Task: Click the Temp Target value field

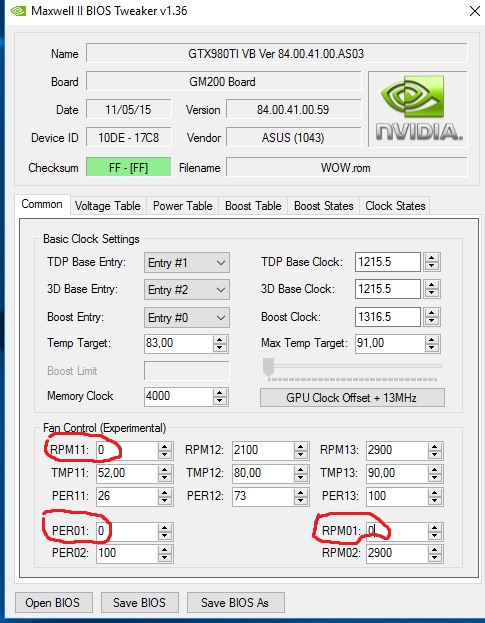Action: point(178,343)
